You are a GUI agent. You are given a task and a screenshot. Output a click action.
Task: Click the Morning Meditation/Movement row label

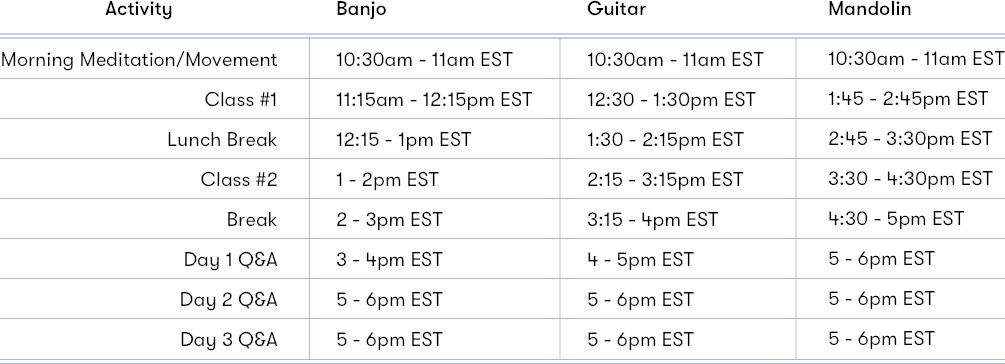tap(140, 60)
